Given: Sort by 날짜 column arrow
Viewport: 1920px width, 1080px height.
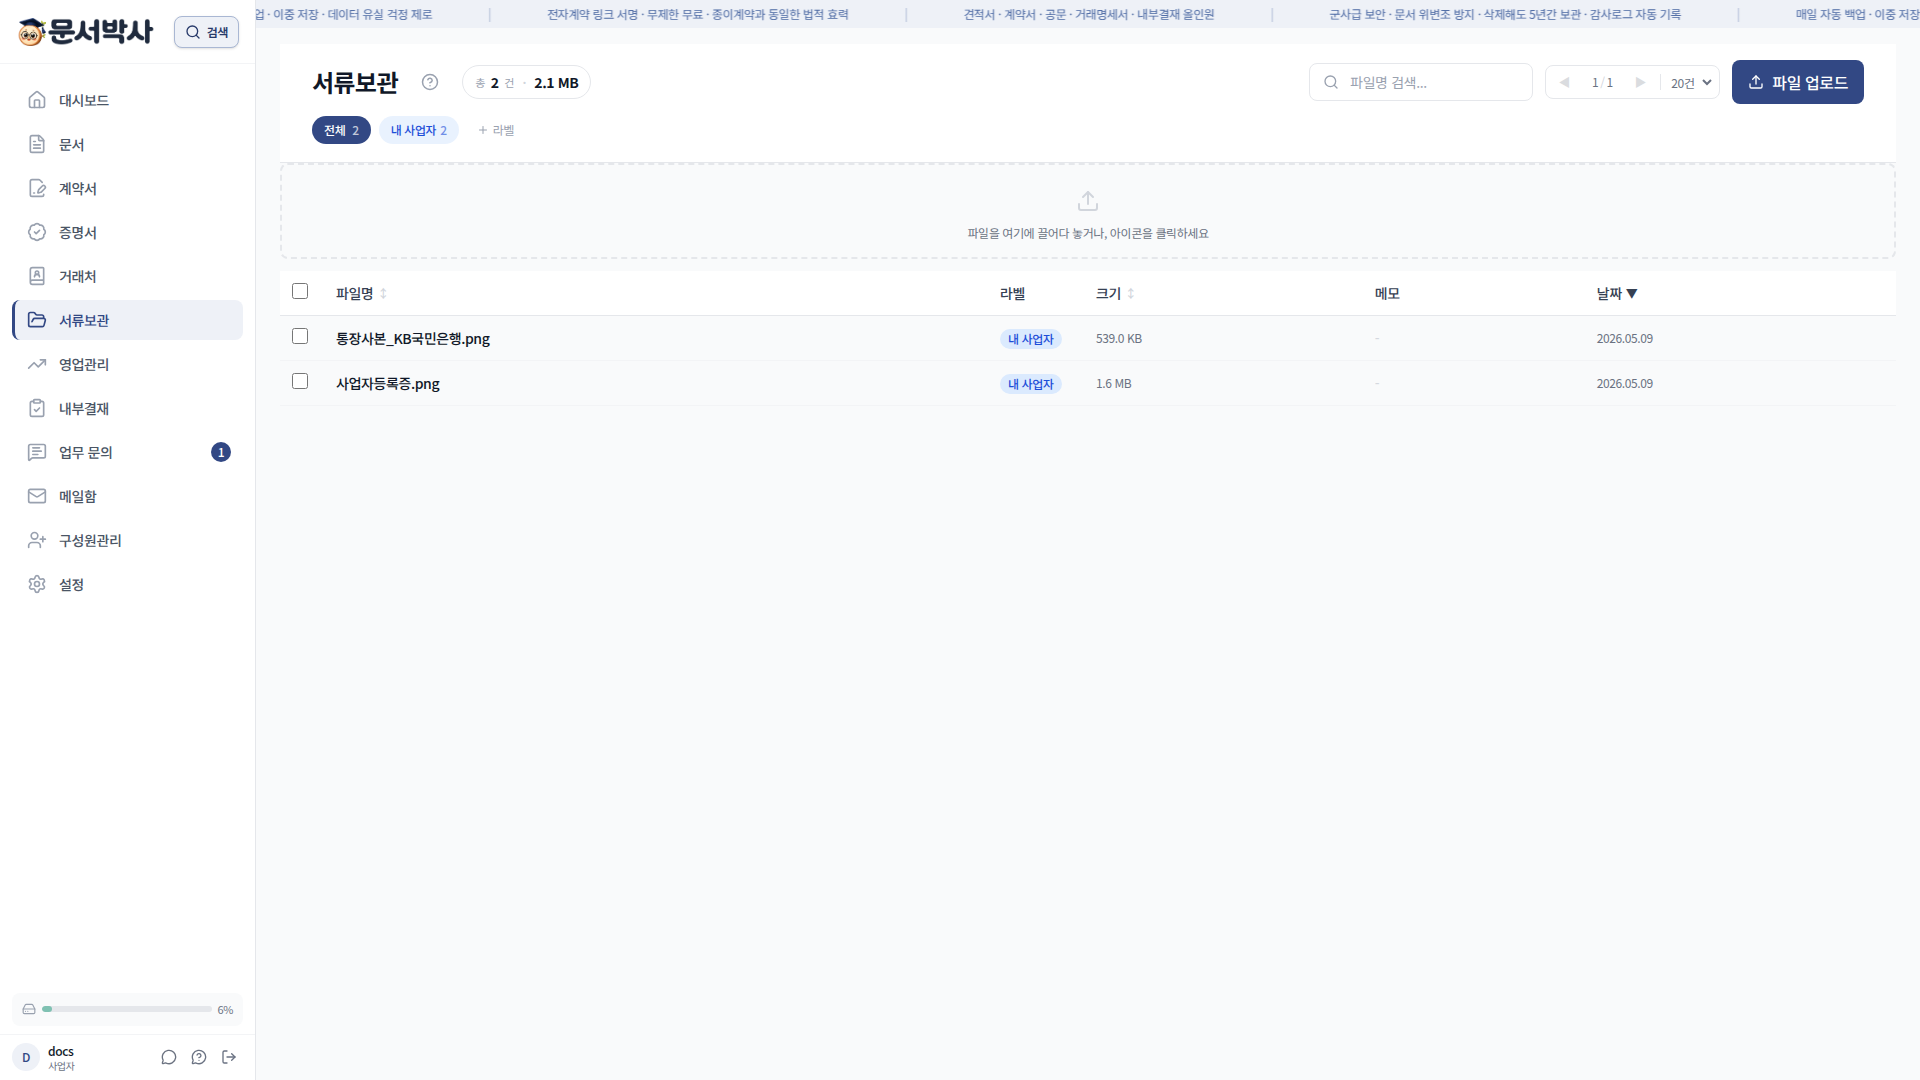Looking at the screenshot, I should click(x=1632, y=293).
